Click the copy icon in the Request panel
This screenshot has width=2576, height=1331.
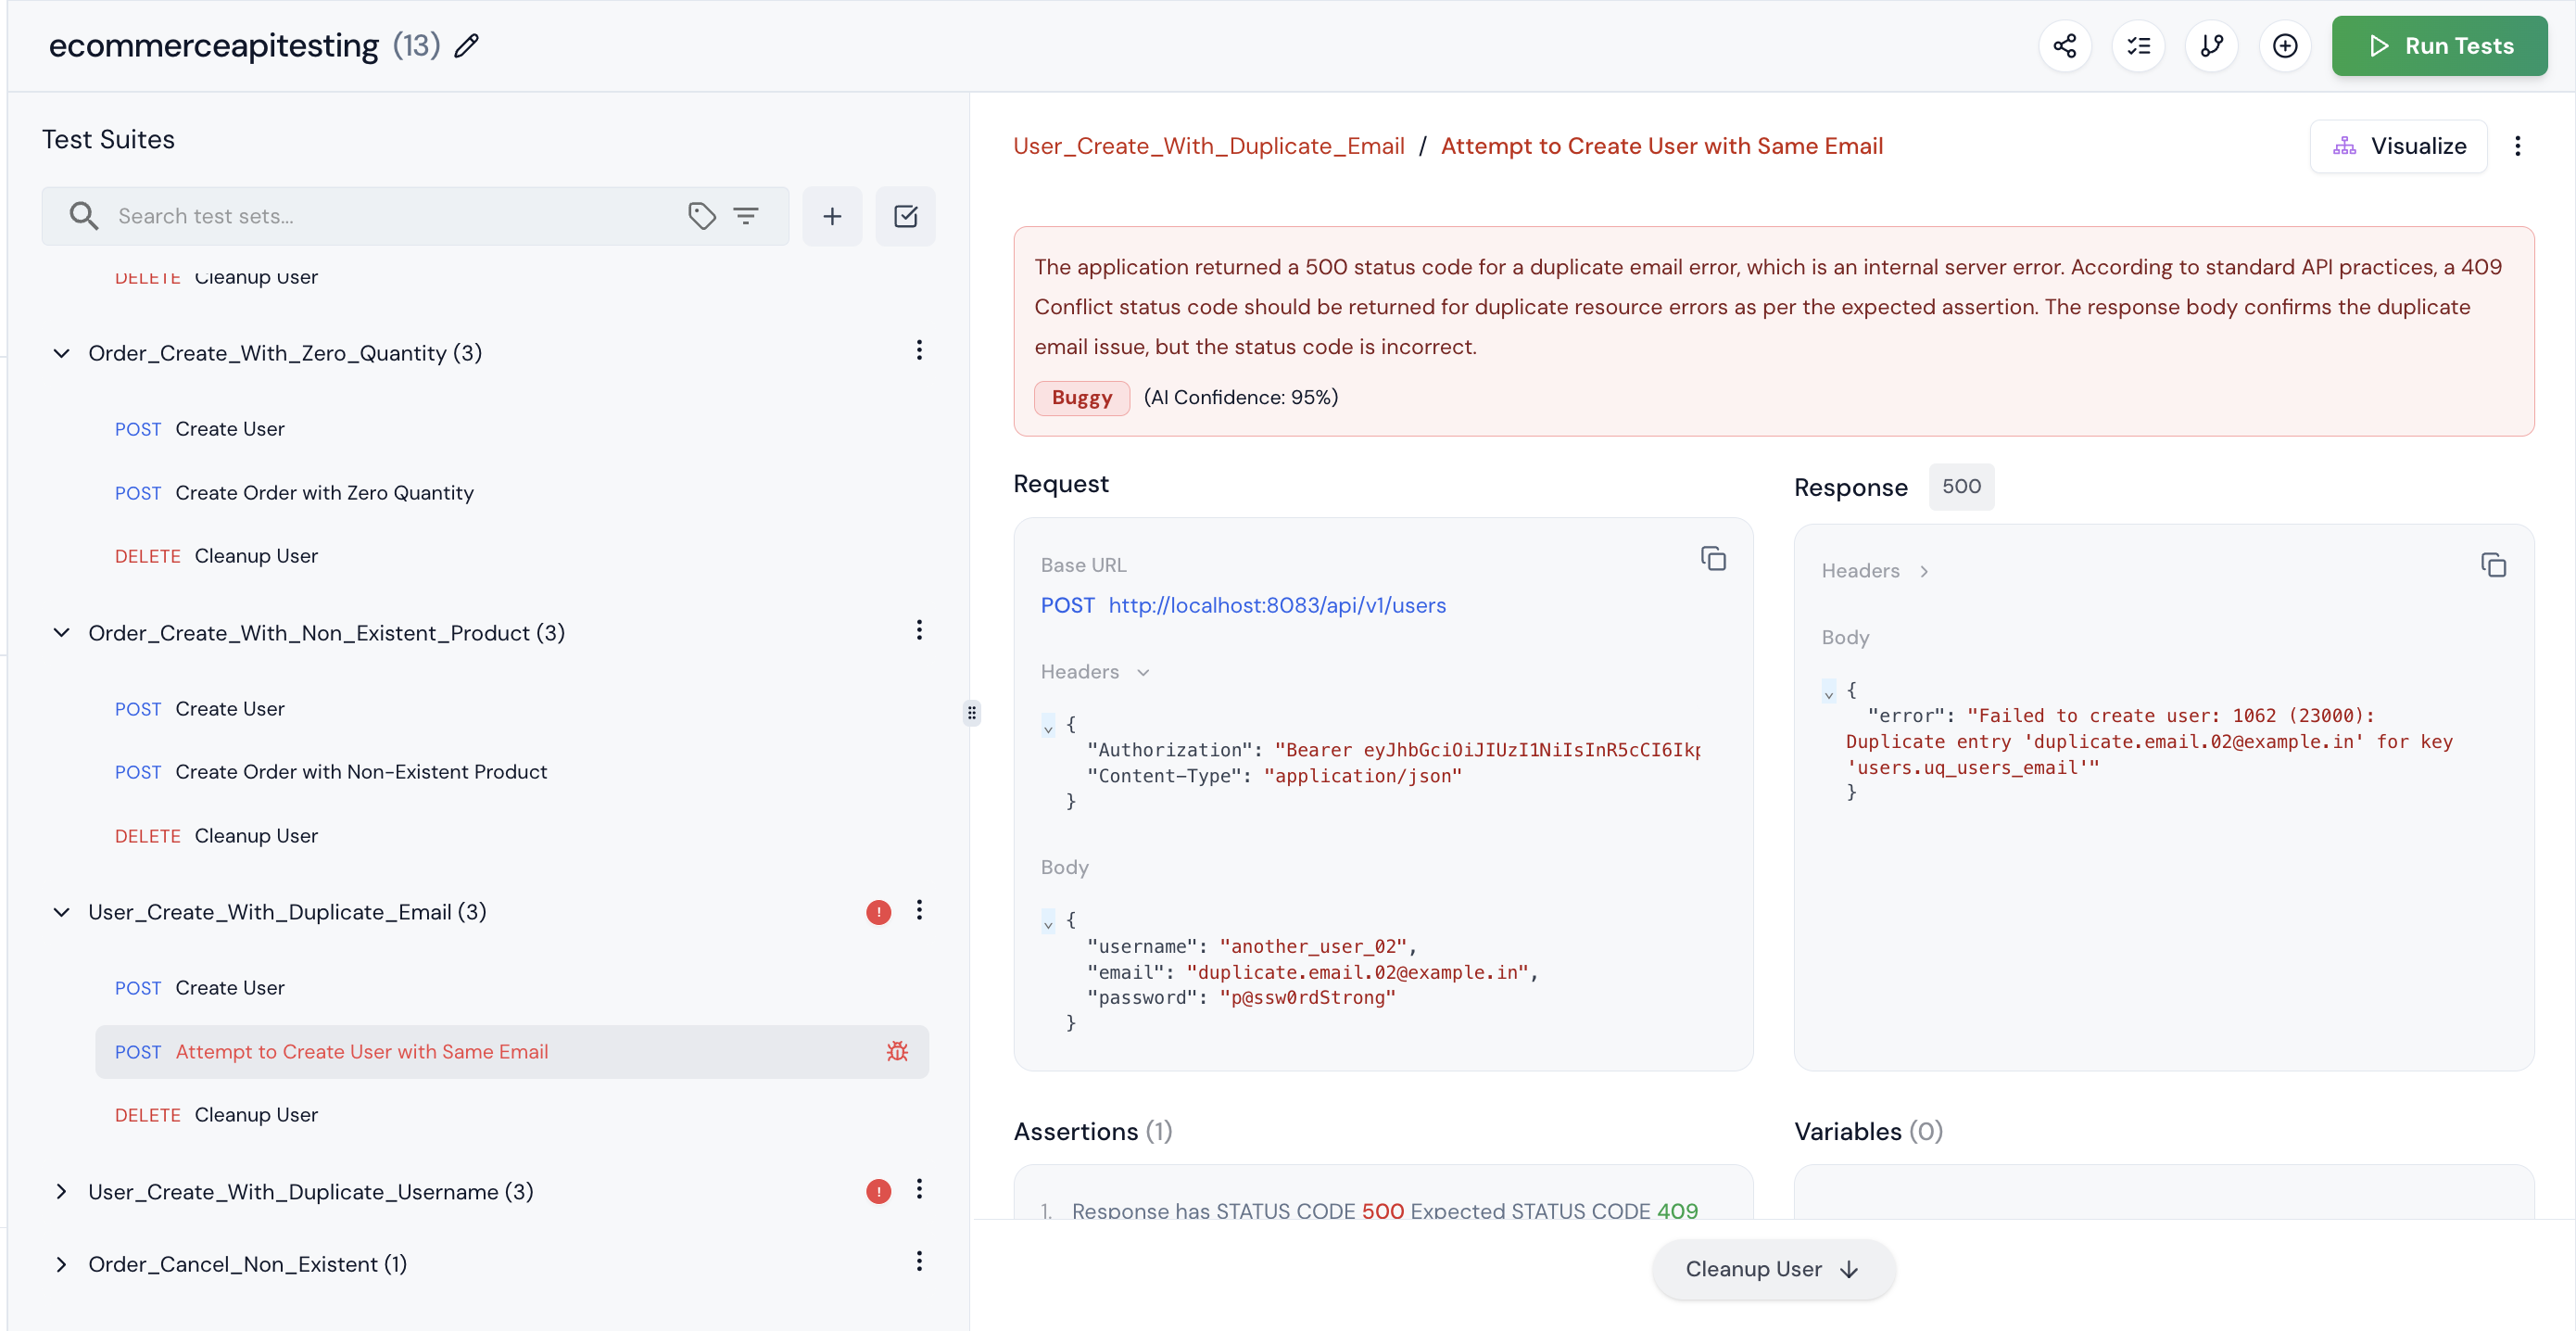1713,558
